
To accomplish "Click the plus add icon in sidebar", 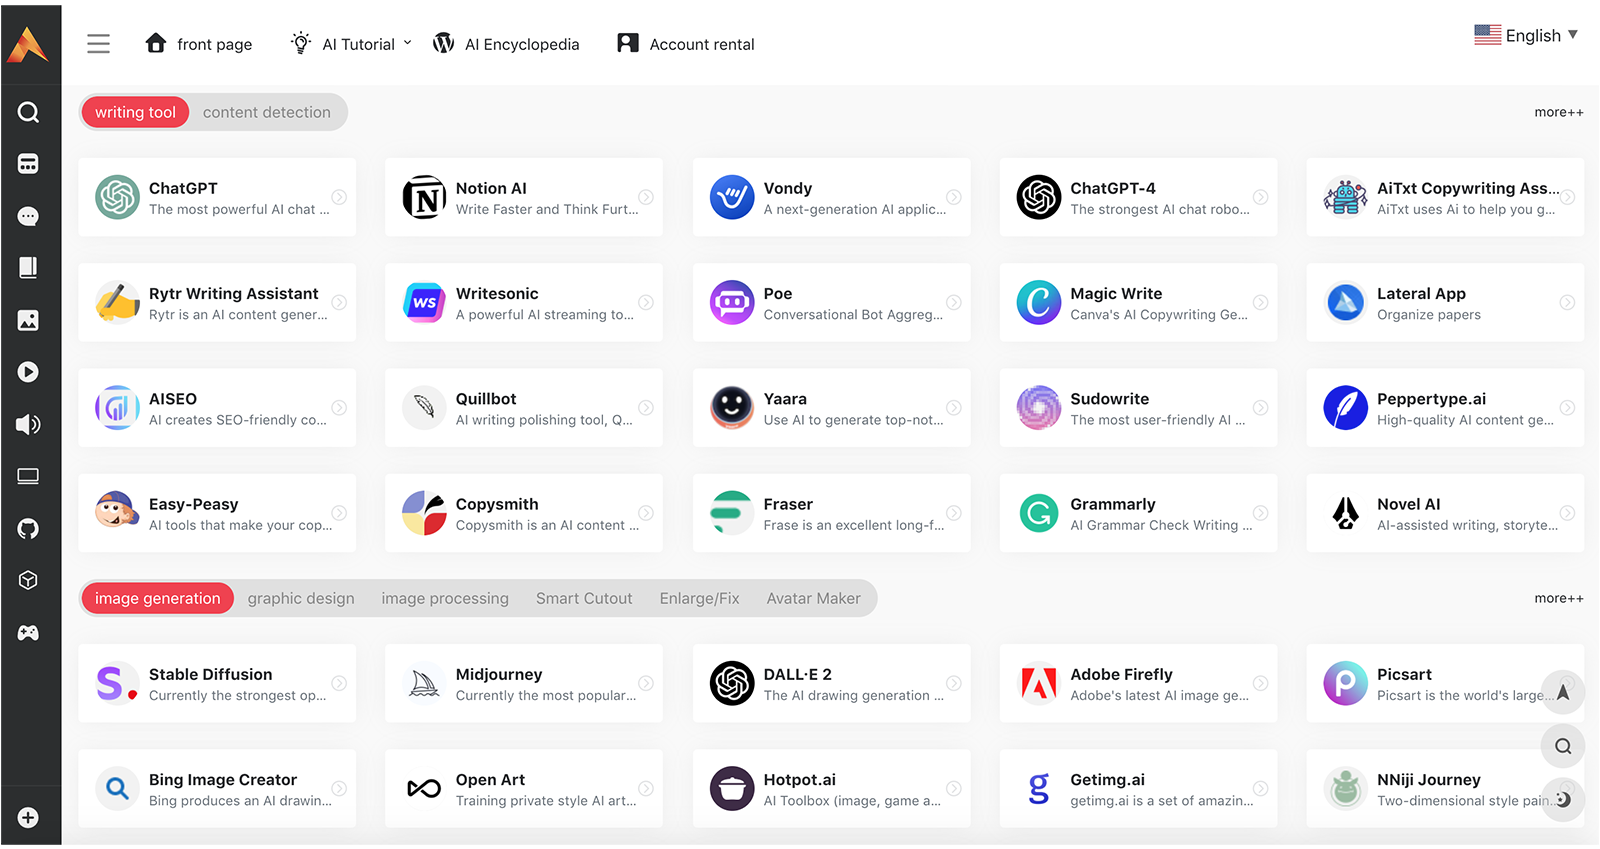I will tap(28, 817).
